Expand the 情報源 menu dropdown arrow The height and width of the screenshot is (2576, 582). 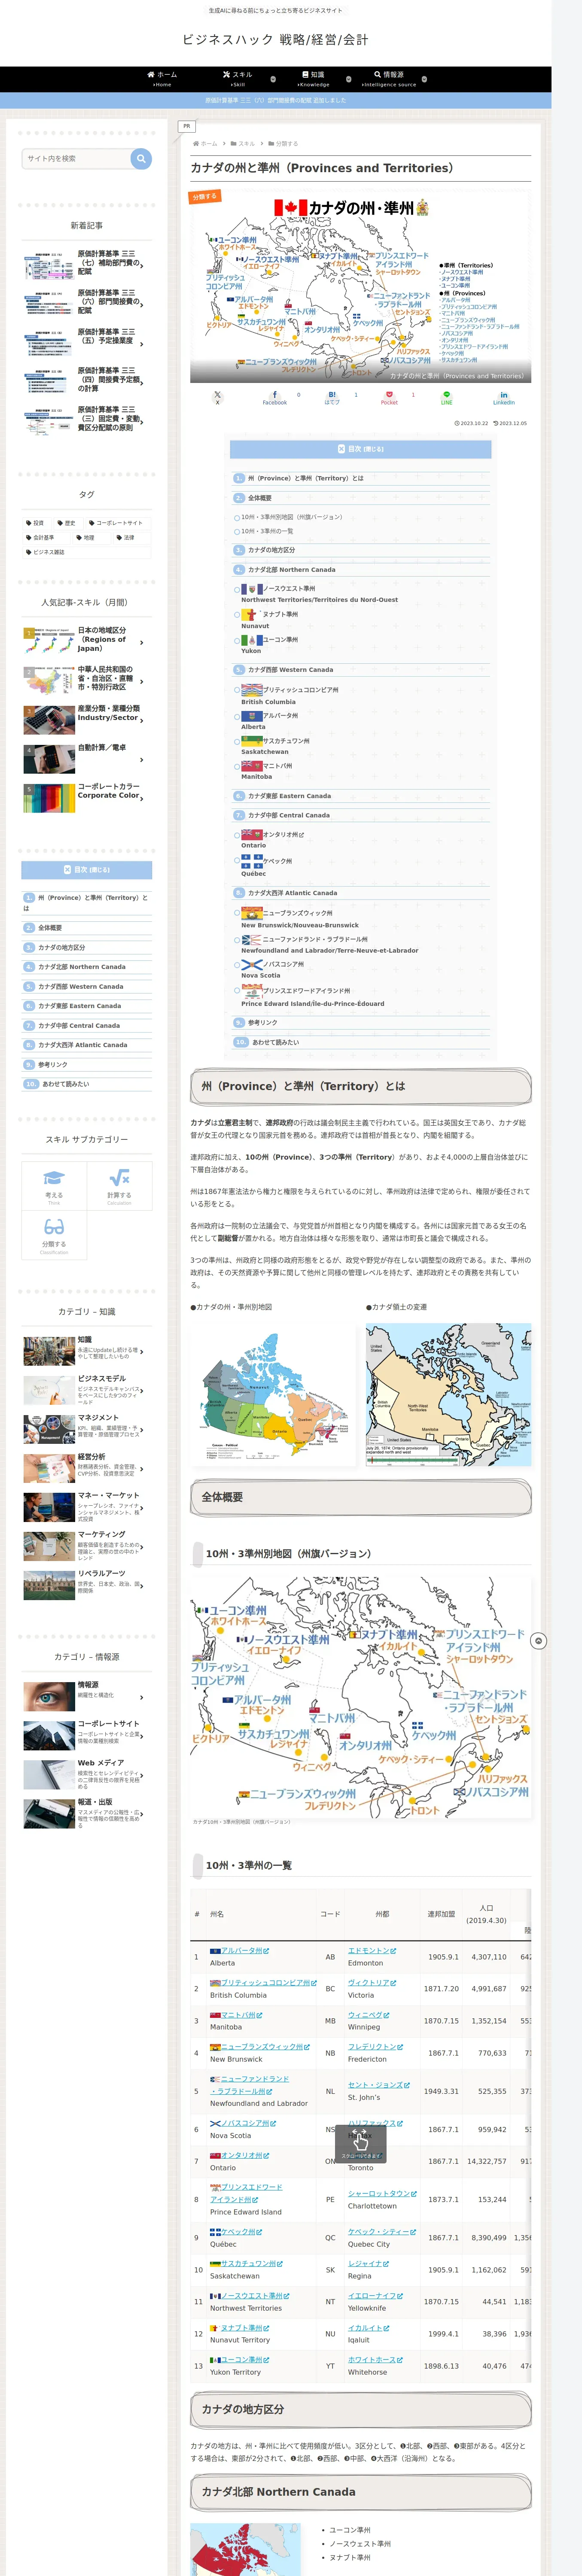[424, 79]
